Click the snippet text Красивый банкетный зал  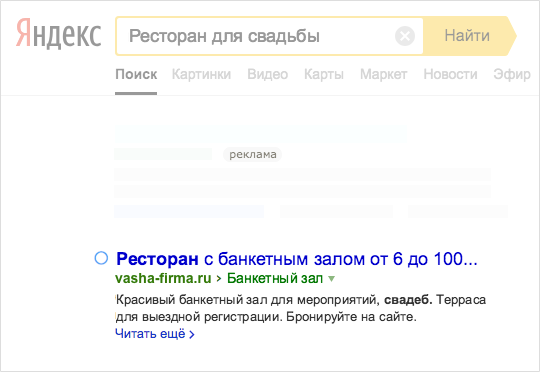tap(191, 300)
